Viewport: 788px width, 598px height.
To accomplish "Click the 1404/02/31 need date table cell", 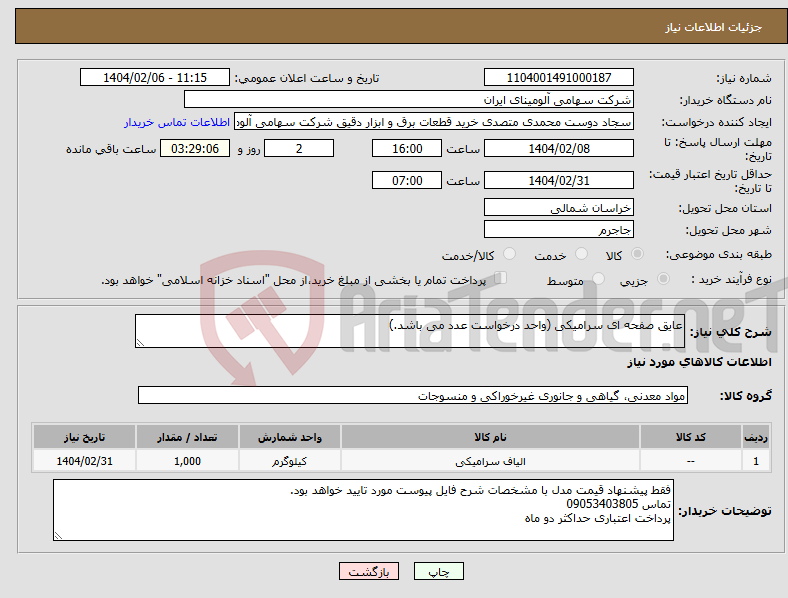I will click(84, 461).
